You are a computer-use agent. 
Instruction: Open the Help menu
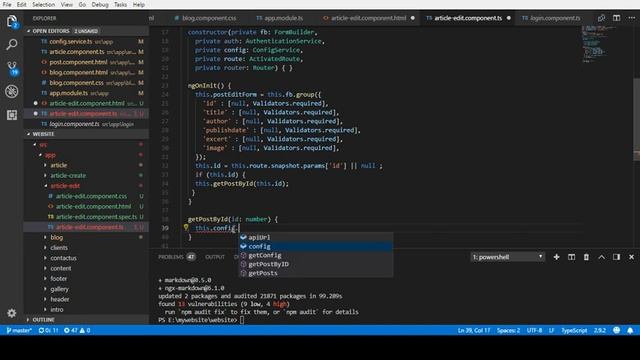point(139,4)
